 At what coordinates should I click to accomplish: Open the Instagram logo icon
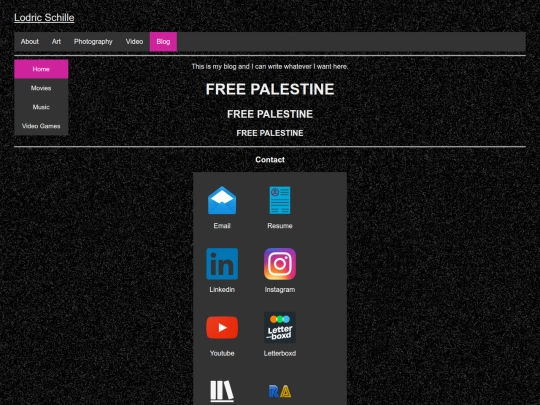[280, 264]
